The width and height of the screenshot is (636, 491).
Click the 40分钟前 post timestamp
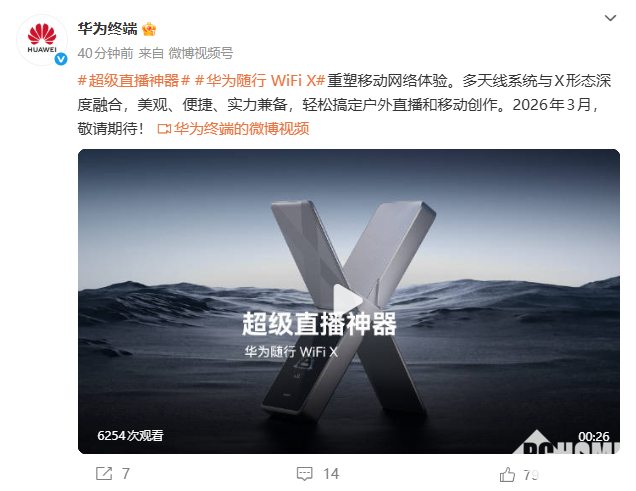click(105, 53)
